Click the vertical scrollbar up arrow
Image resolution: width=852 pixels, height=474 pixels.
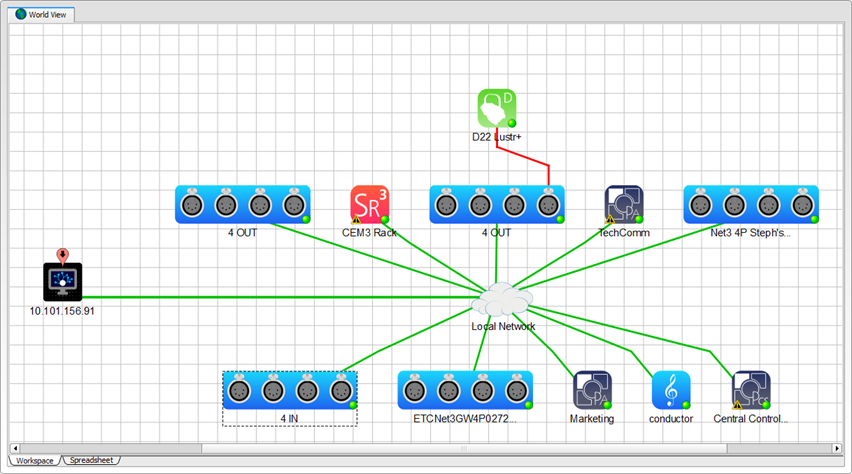coord(845,30)
